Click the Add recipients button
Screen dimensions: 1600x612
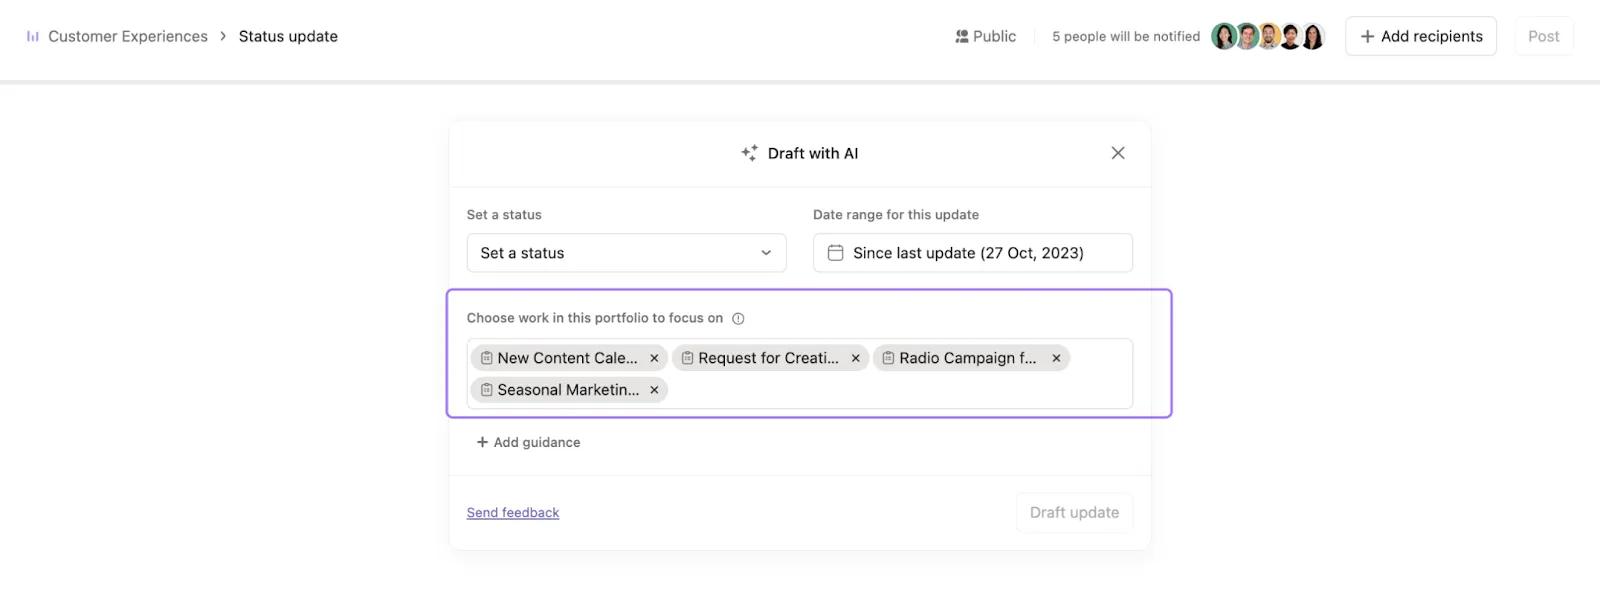click(x=1420, y=37)
